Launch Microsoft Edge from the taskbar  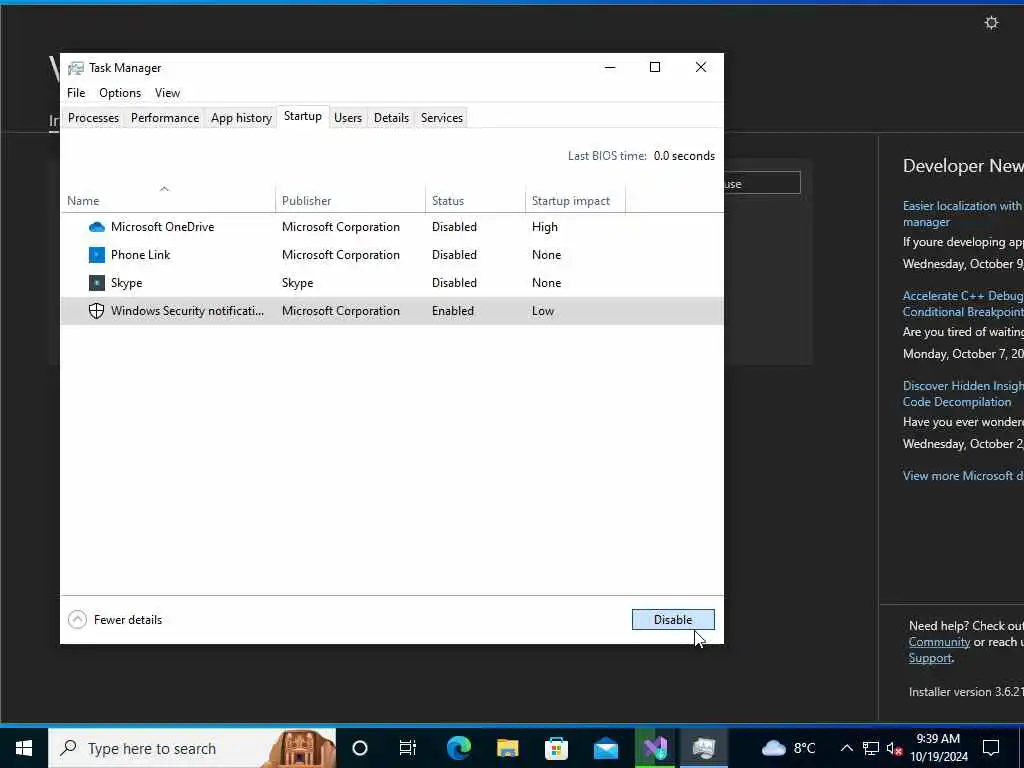point(458,748)
